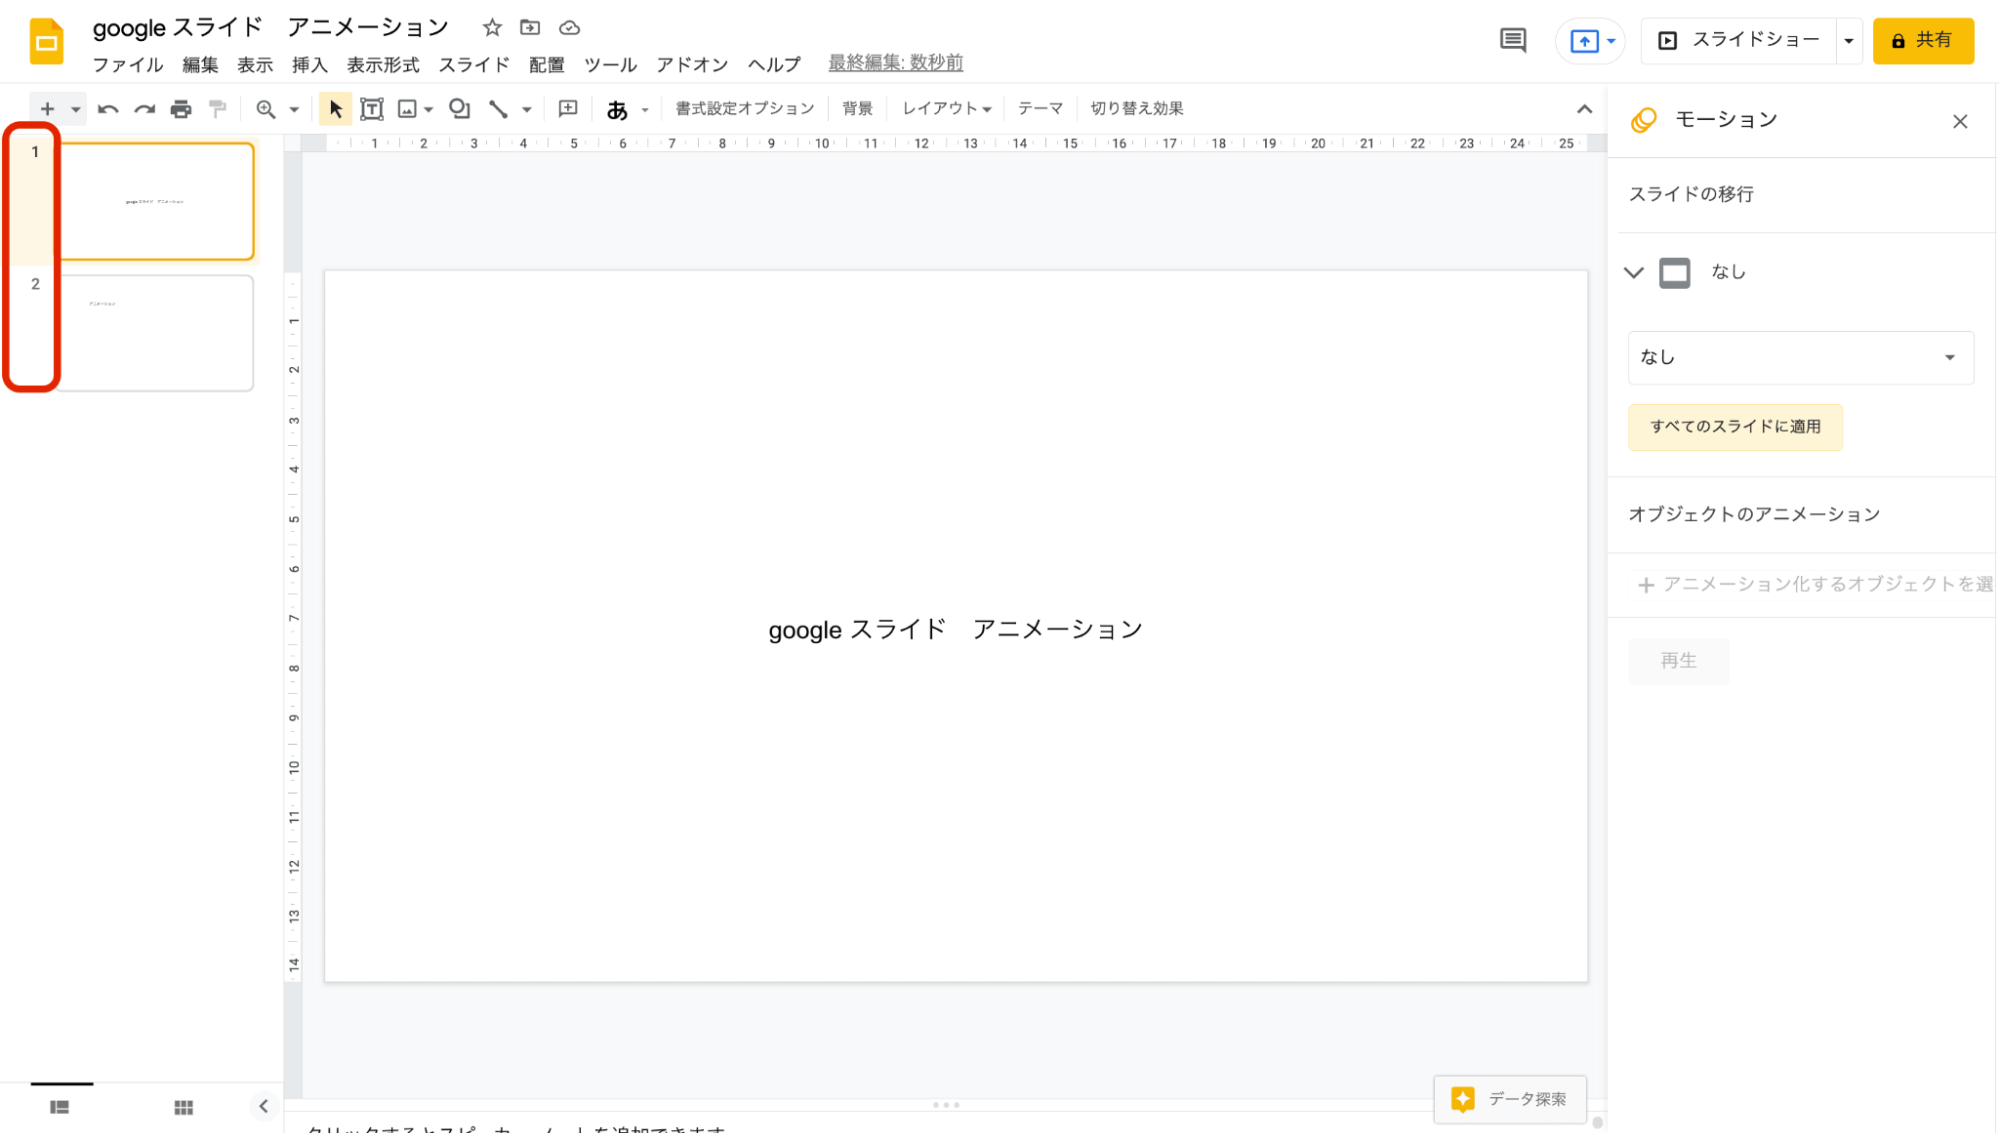Open the レイアウト dropdown
This screenshot has height=1134, width=1999.
946,108
